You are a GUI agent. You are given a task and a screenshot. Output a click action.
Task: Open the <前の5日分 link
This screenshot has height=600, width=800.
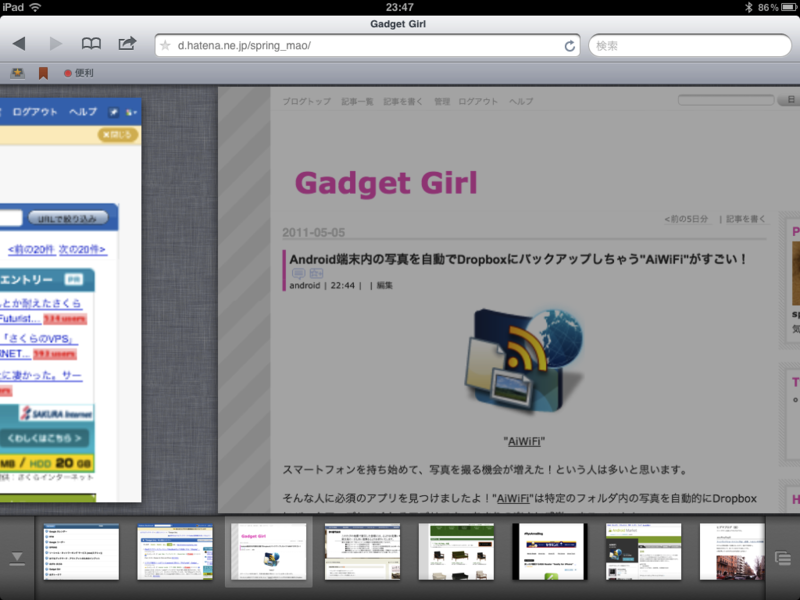pyautogui.click(x=686, y=219)
